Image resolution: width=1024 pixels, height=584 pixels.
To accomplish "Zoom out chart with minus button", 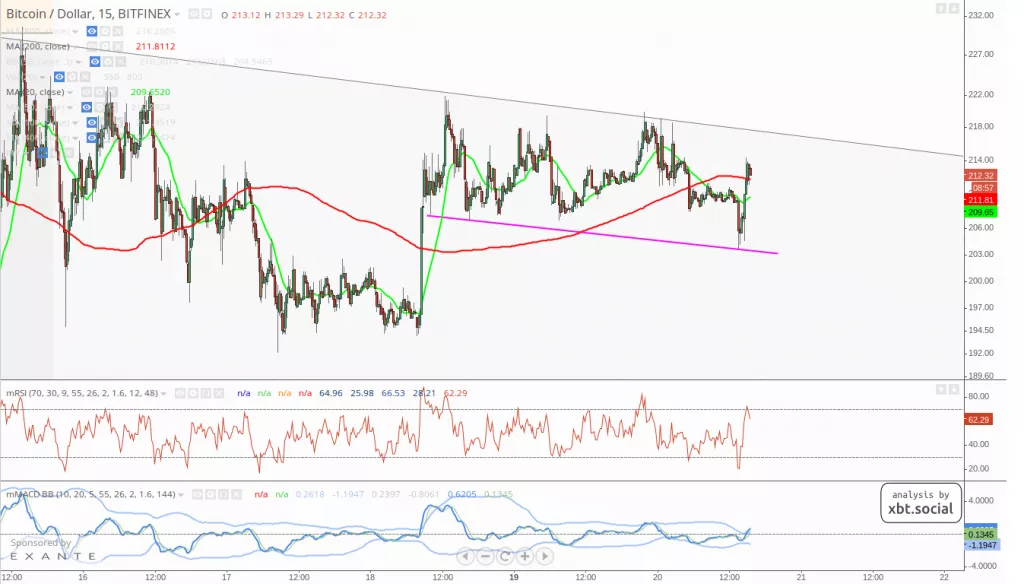I will click(x=485, y=556).
